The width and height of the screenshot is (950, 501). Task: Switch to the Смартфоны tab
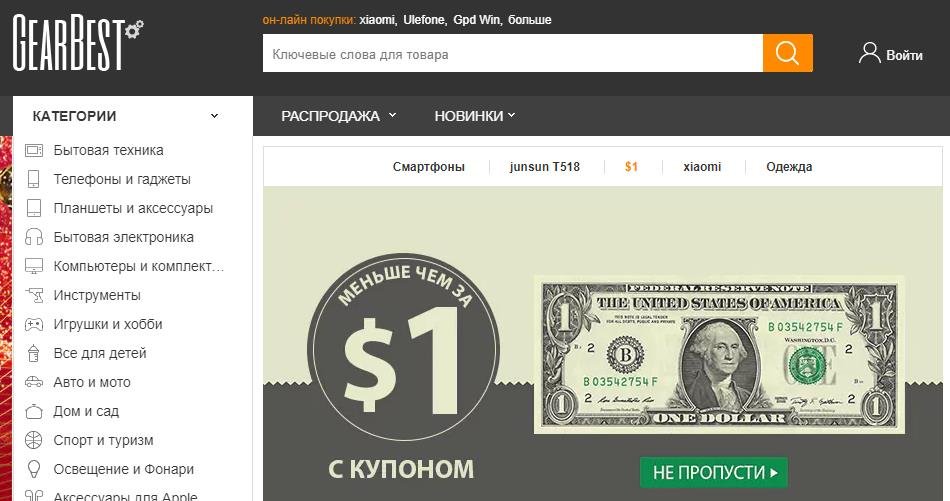pyautogui.click(x=428, y=167)
